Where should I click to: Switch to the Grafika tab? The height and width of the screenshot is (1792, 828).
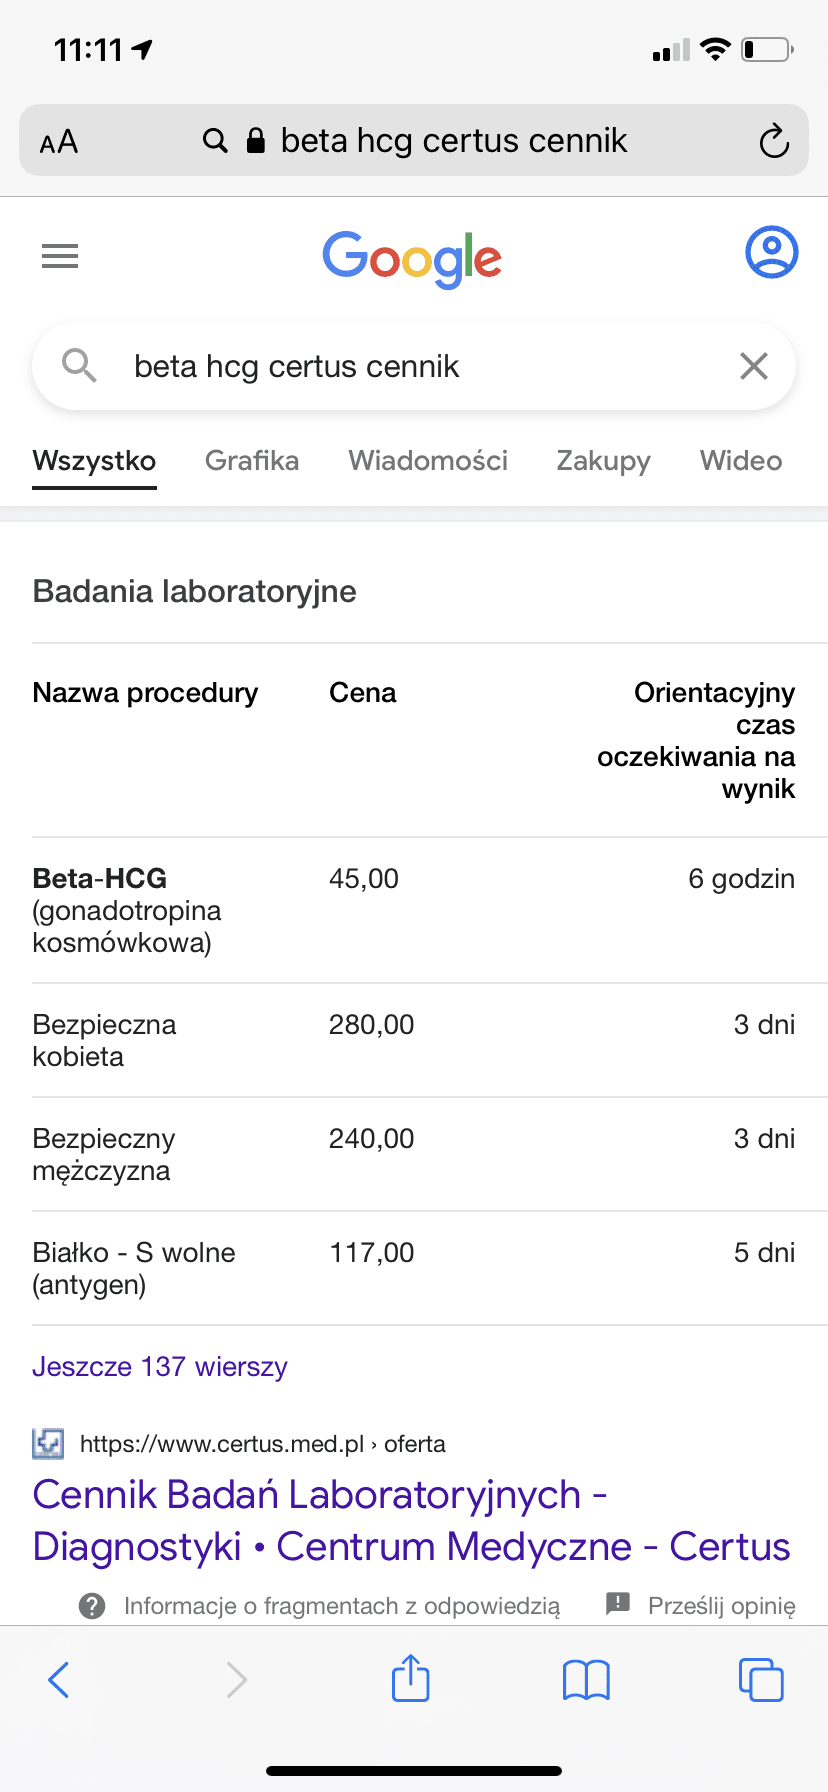[252, 460]
